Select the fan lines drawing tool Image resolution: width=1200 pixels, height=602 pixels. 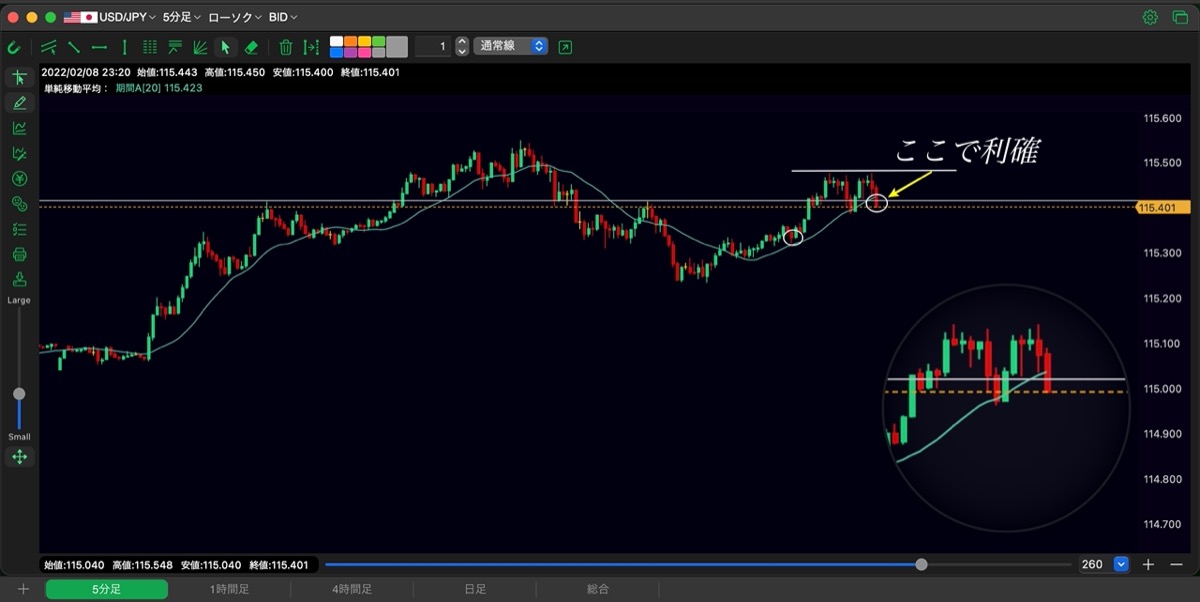pyautogui.click(x=200, y=47)
